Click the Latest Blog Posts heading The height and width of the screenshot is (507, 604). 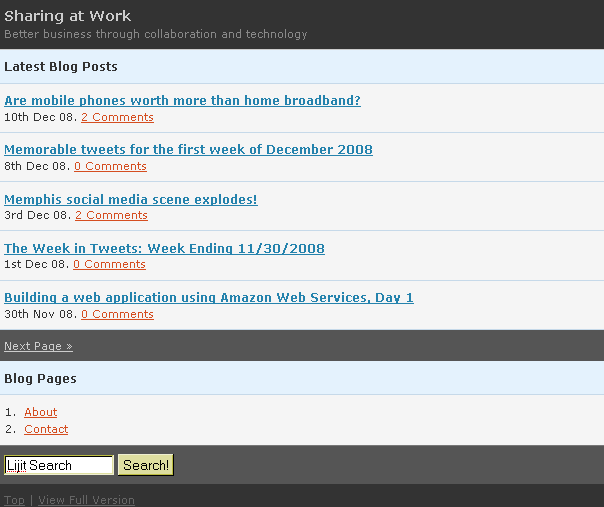pyautogui.click(x=61, y=67)
